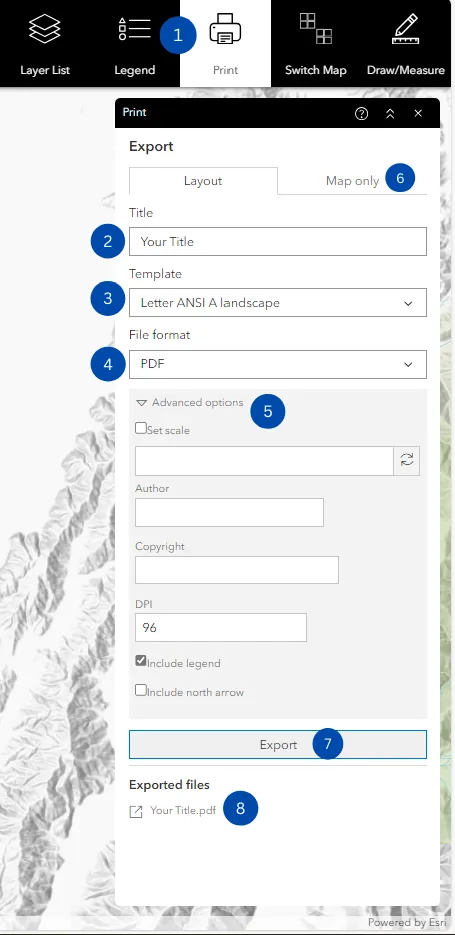The width and height of the screenshot is (455, 935).
Task: Open the Legend panel icon
Action: pyautogui.click(x=134, y=29)
